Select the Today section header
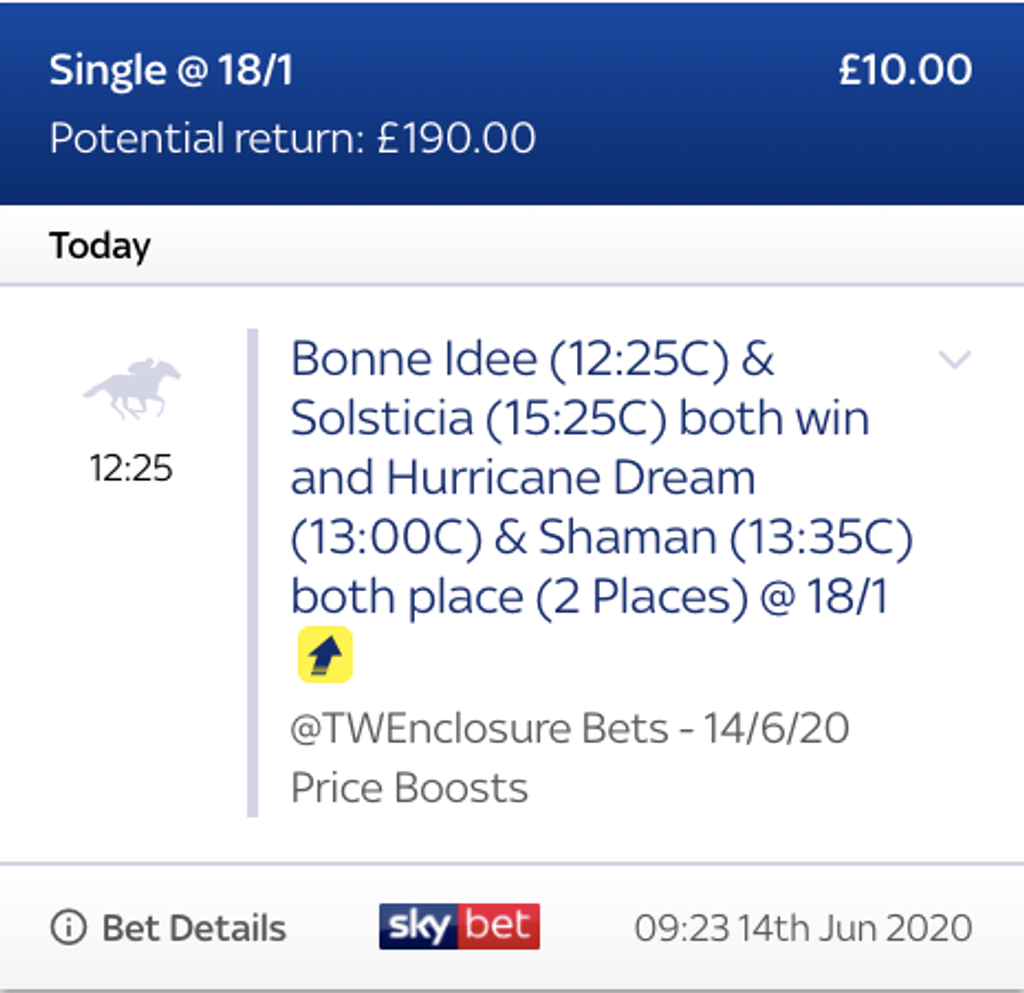The image size is (1024, 993). [99, 245]
